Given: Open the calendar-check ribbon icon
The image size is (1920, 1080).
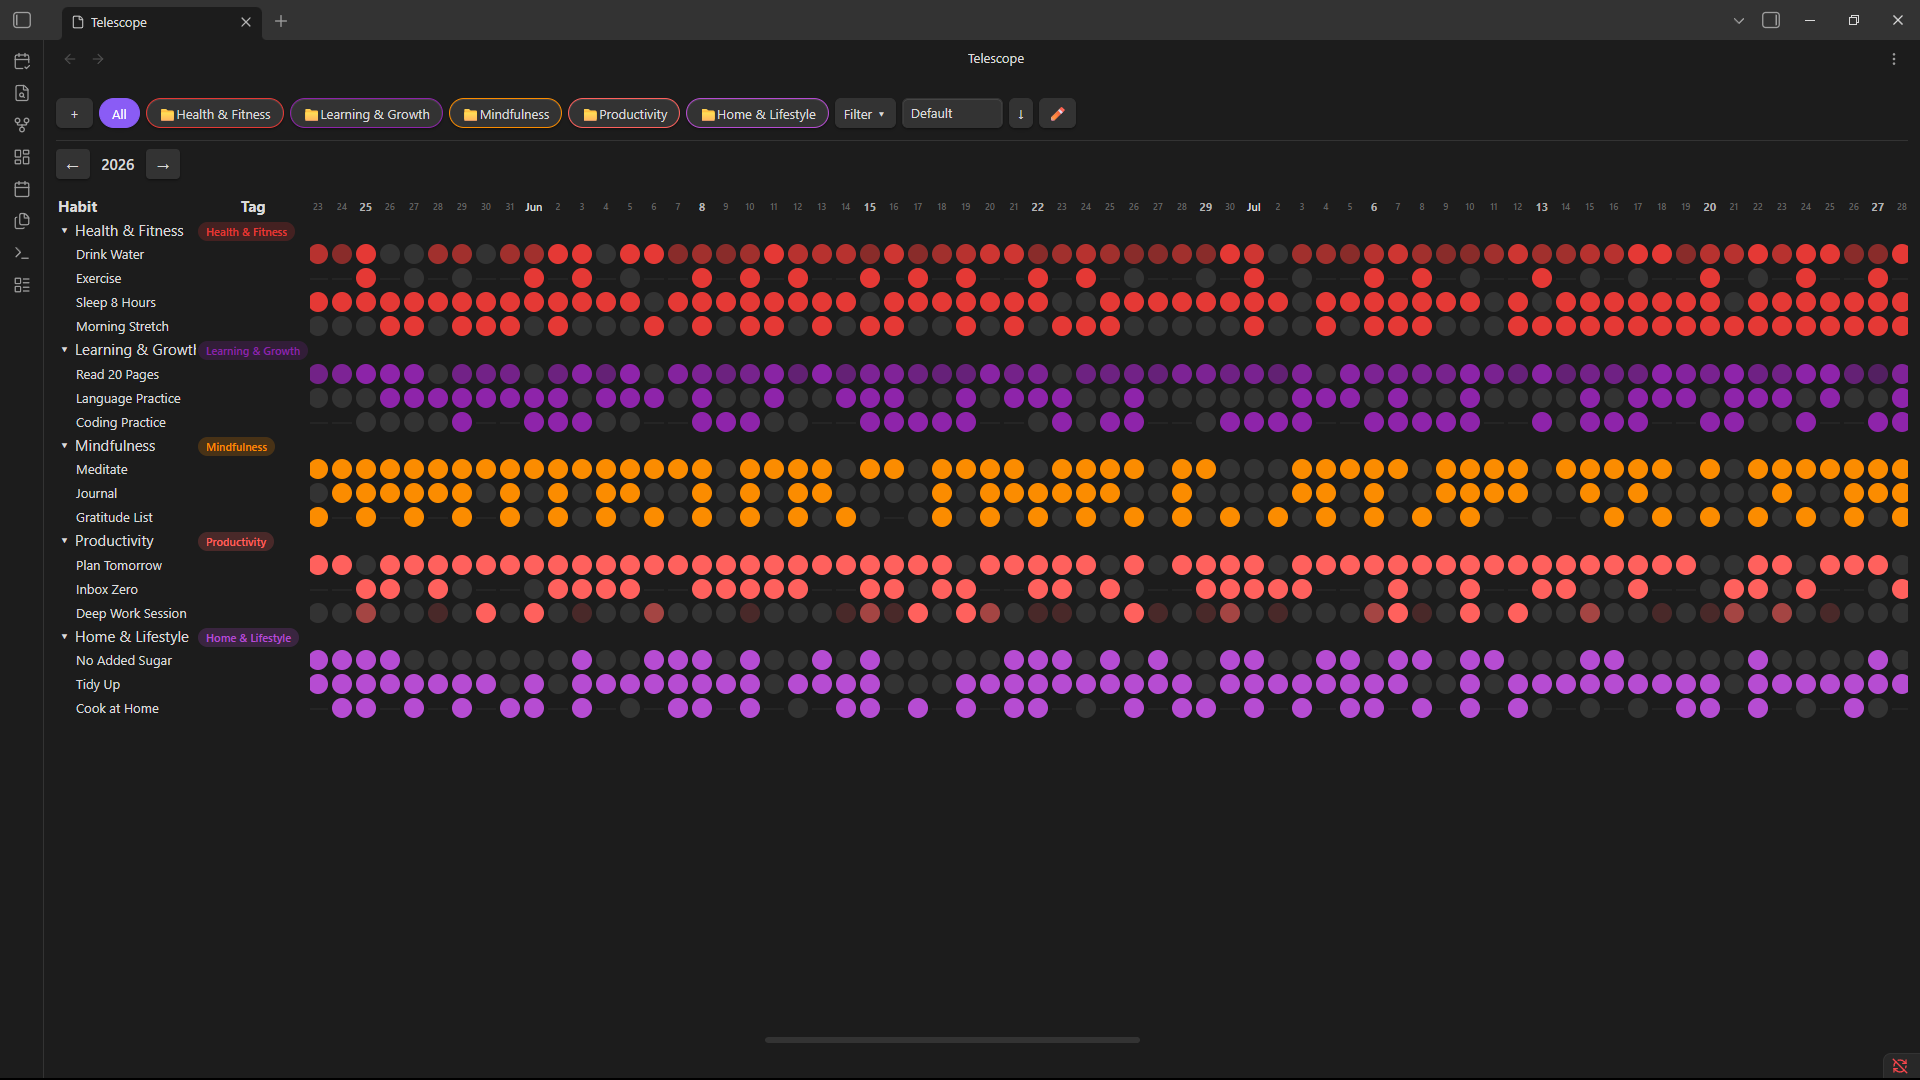Looking at the screenshot, I should [x=22, y=61].
